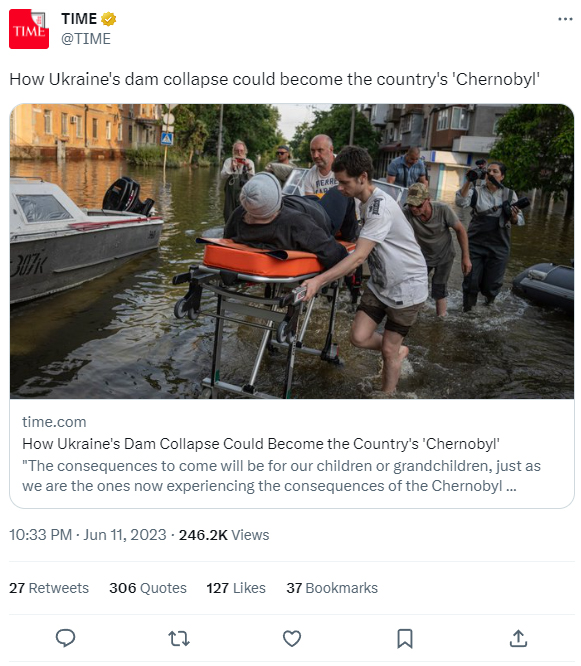
Task: Open the flood rescue photo thumbnail
Action: (292, 251)
